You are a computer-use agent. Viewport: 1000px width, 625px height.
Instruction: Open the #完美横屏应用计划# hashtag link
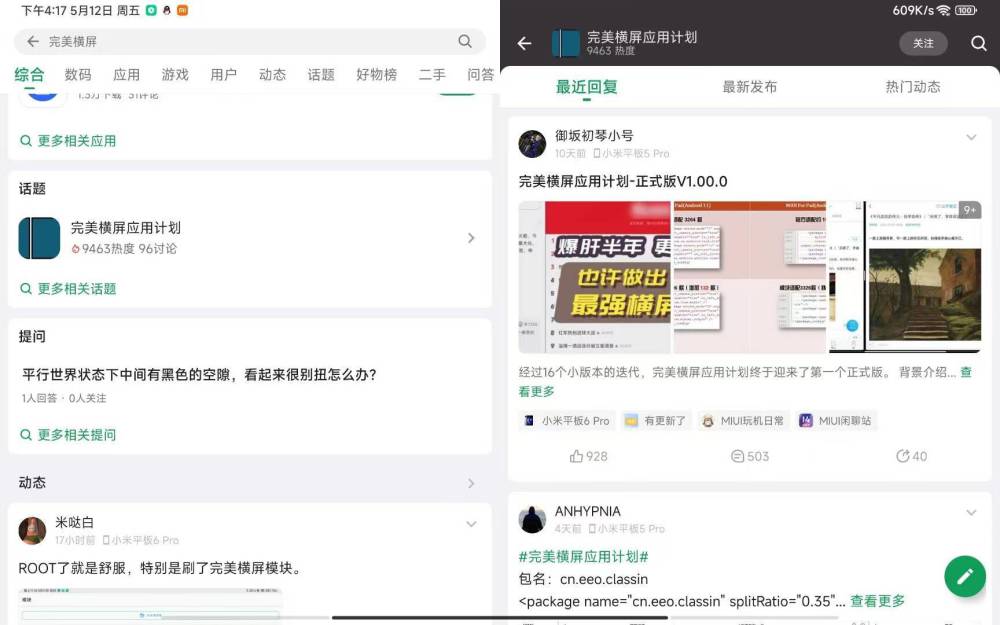click(583, 557)
